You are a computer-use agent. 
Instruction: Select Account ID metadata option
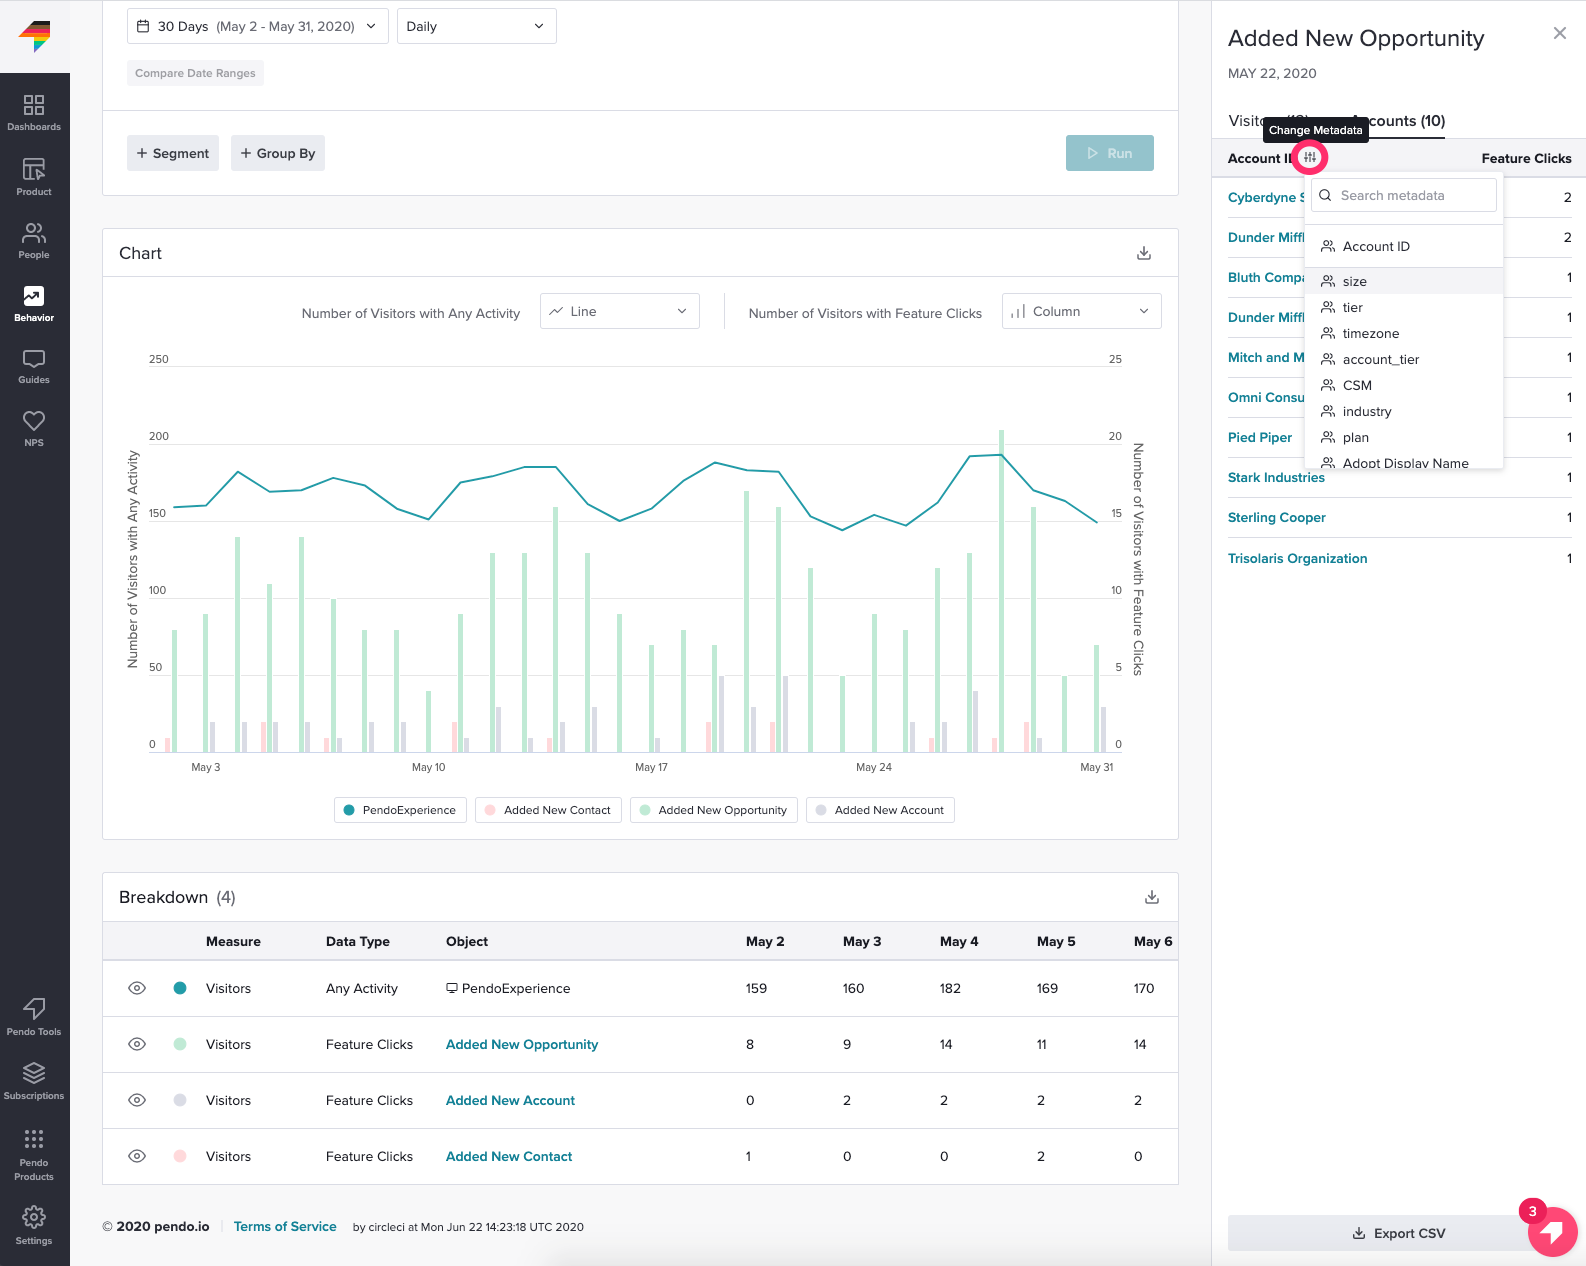point(1404,246)
